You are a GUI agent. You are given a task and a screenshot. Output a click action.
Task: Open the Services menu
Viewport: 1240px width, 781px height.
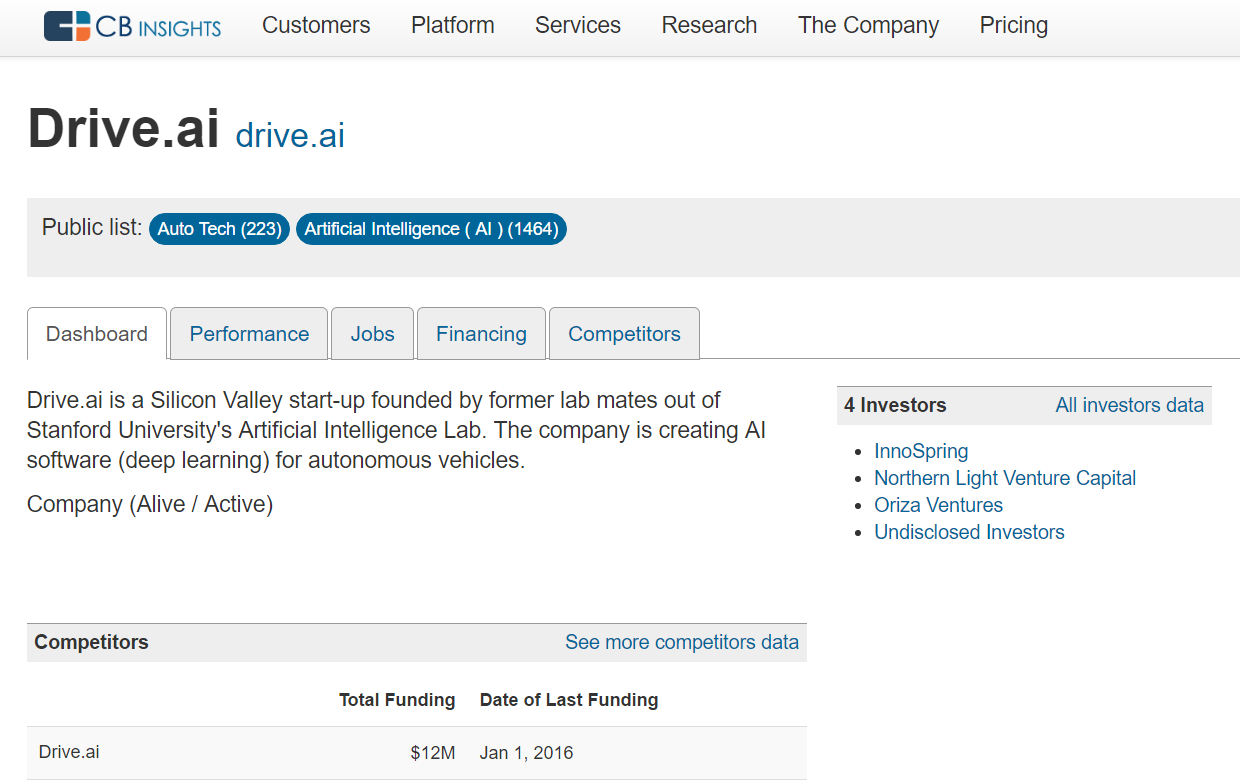(578, 26)
